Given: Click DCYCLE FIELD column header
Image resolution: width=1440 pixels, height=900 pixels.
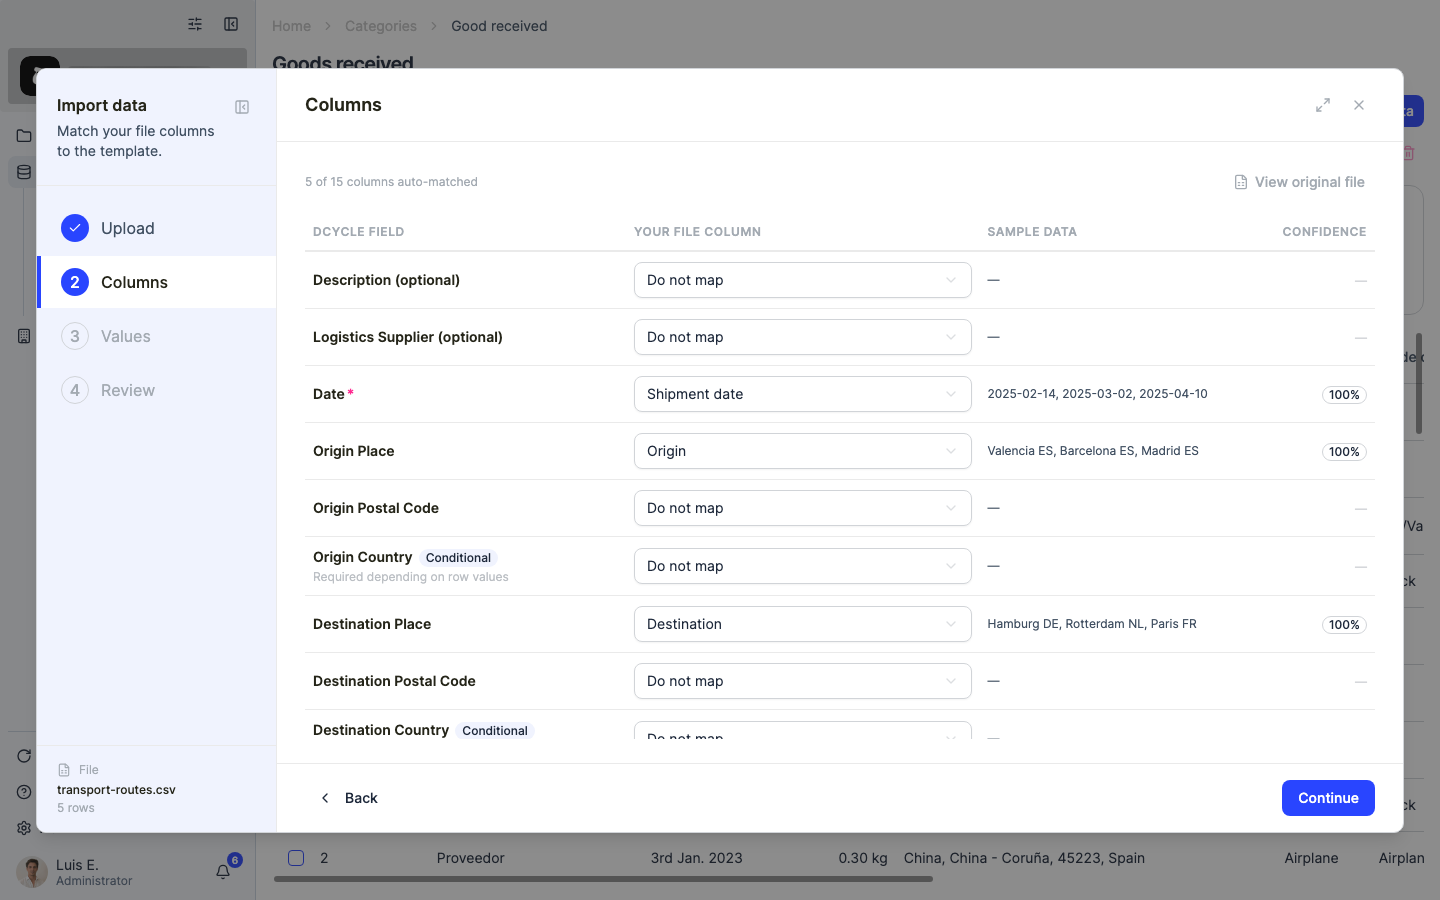Looking at the screenshot, I should (x=358, y=232).
